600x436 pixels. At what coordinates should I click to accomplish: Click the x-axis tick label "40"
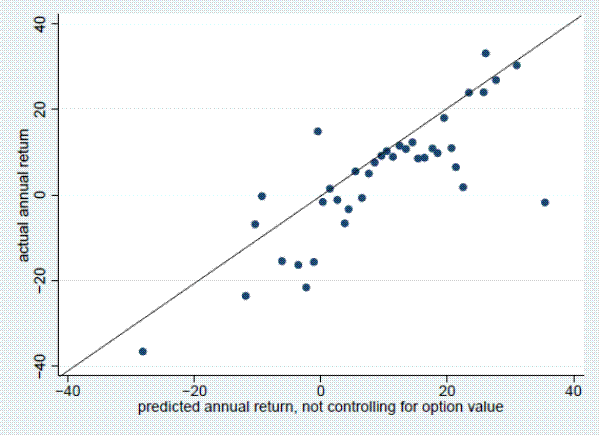(573, 389)
